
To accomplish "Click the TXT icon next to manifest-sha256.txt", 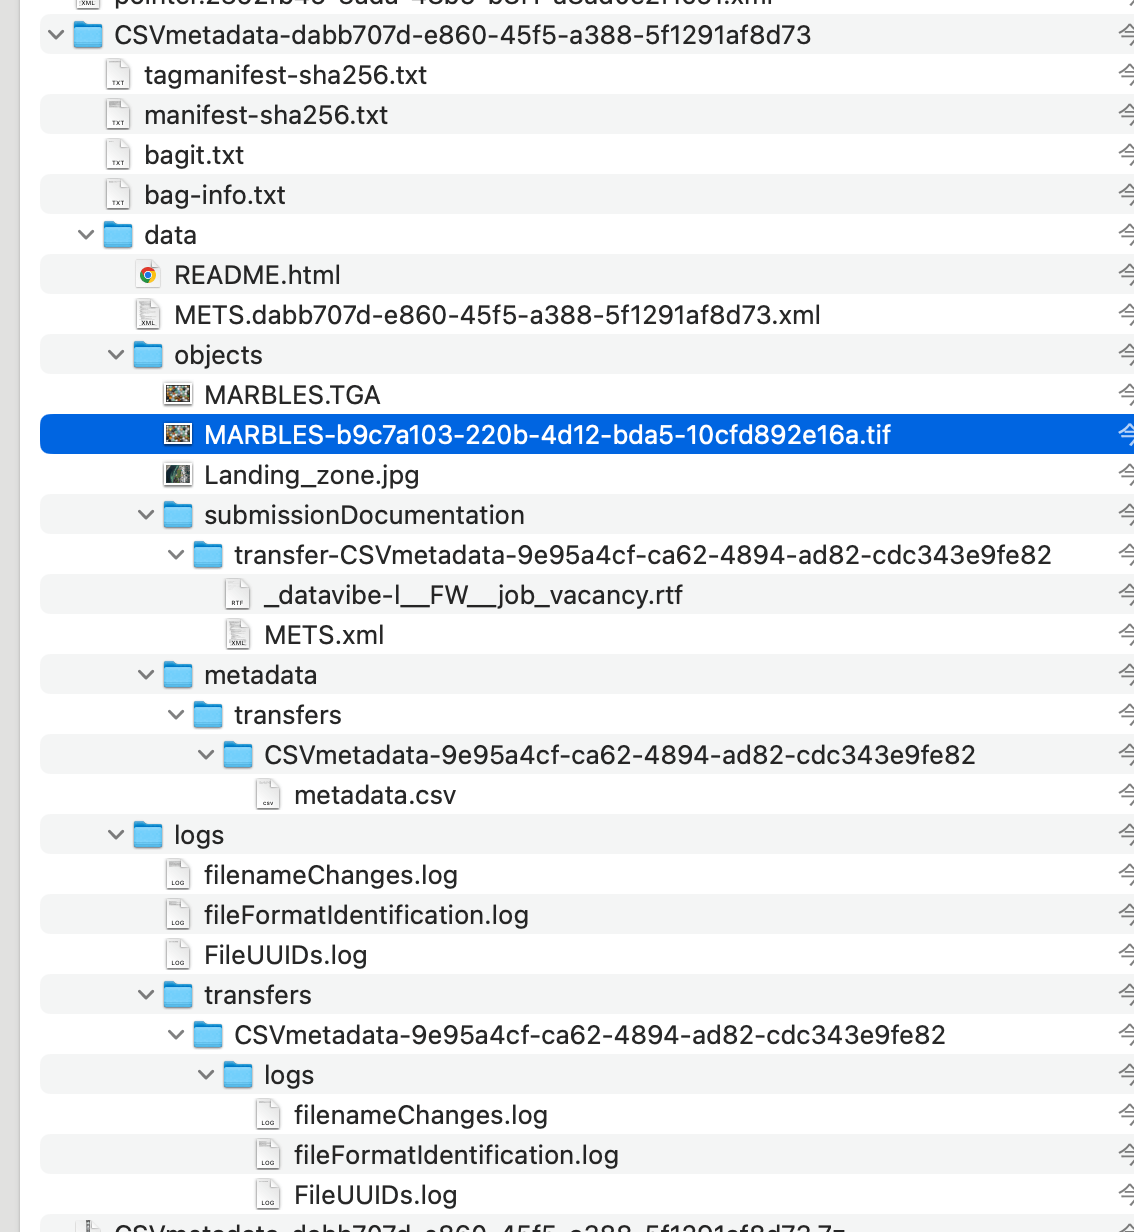I will tap(118, 114).
